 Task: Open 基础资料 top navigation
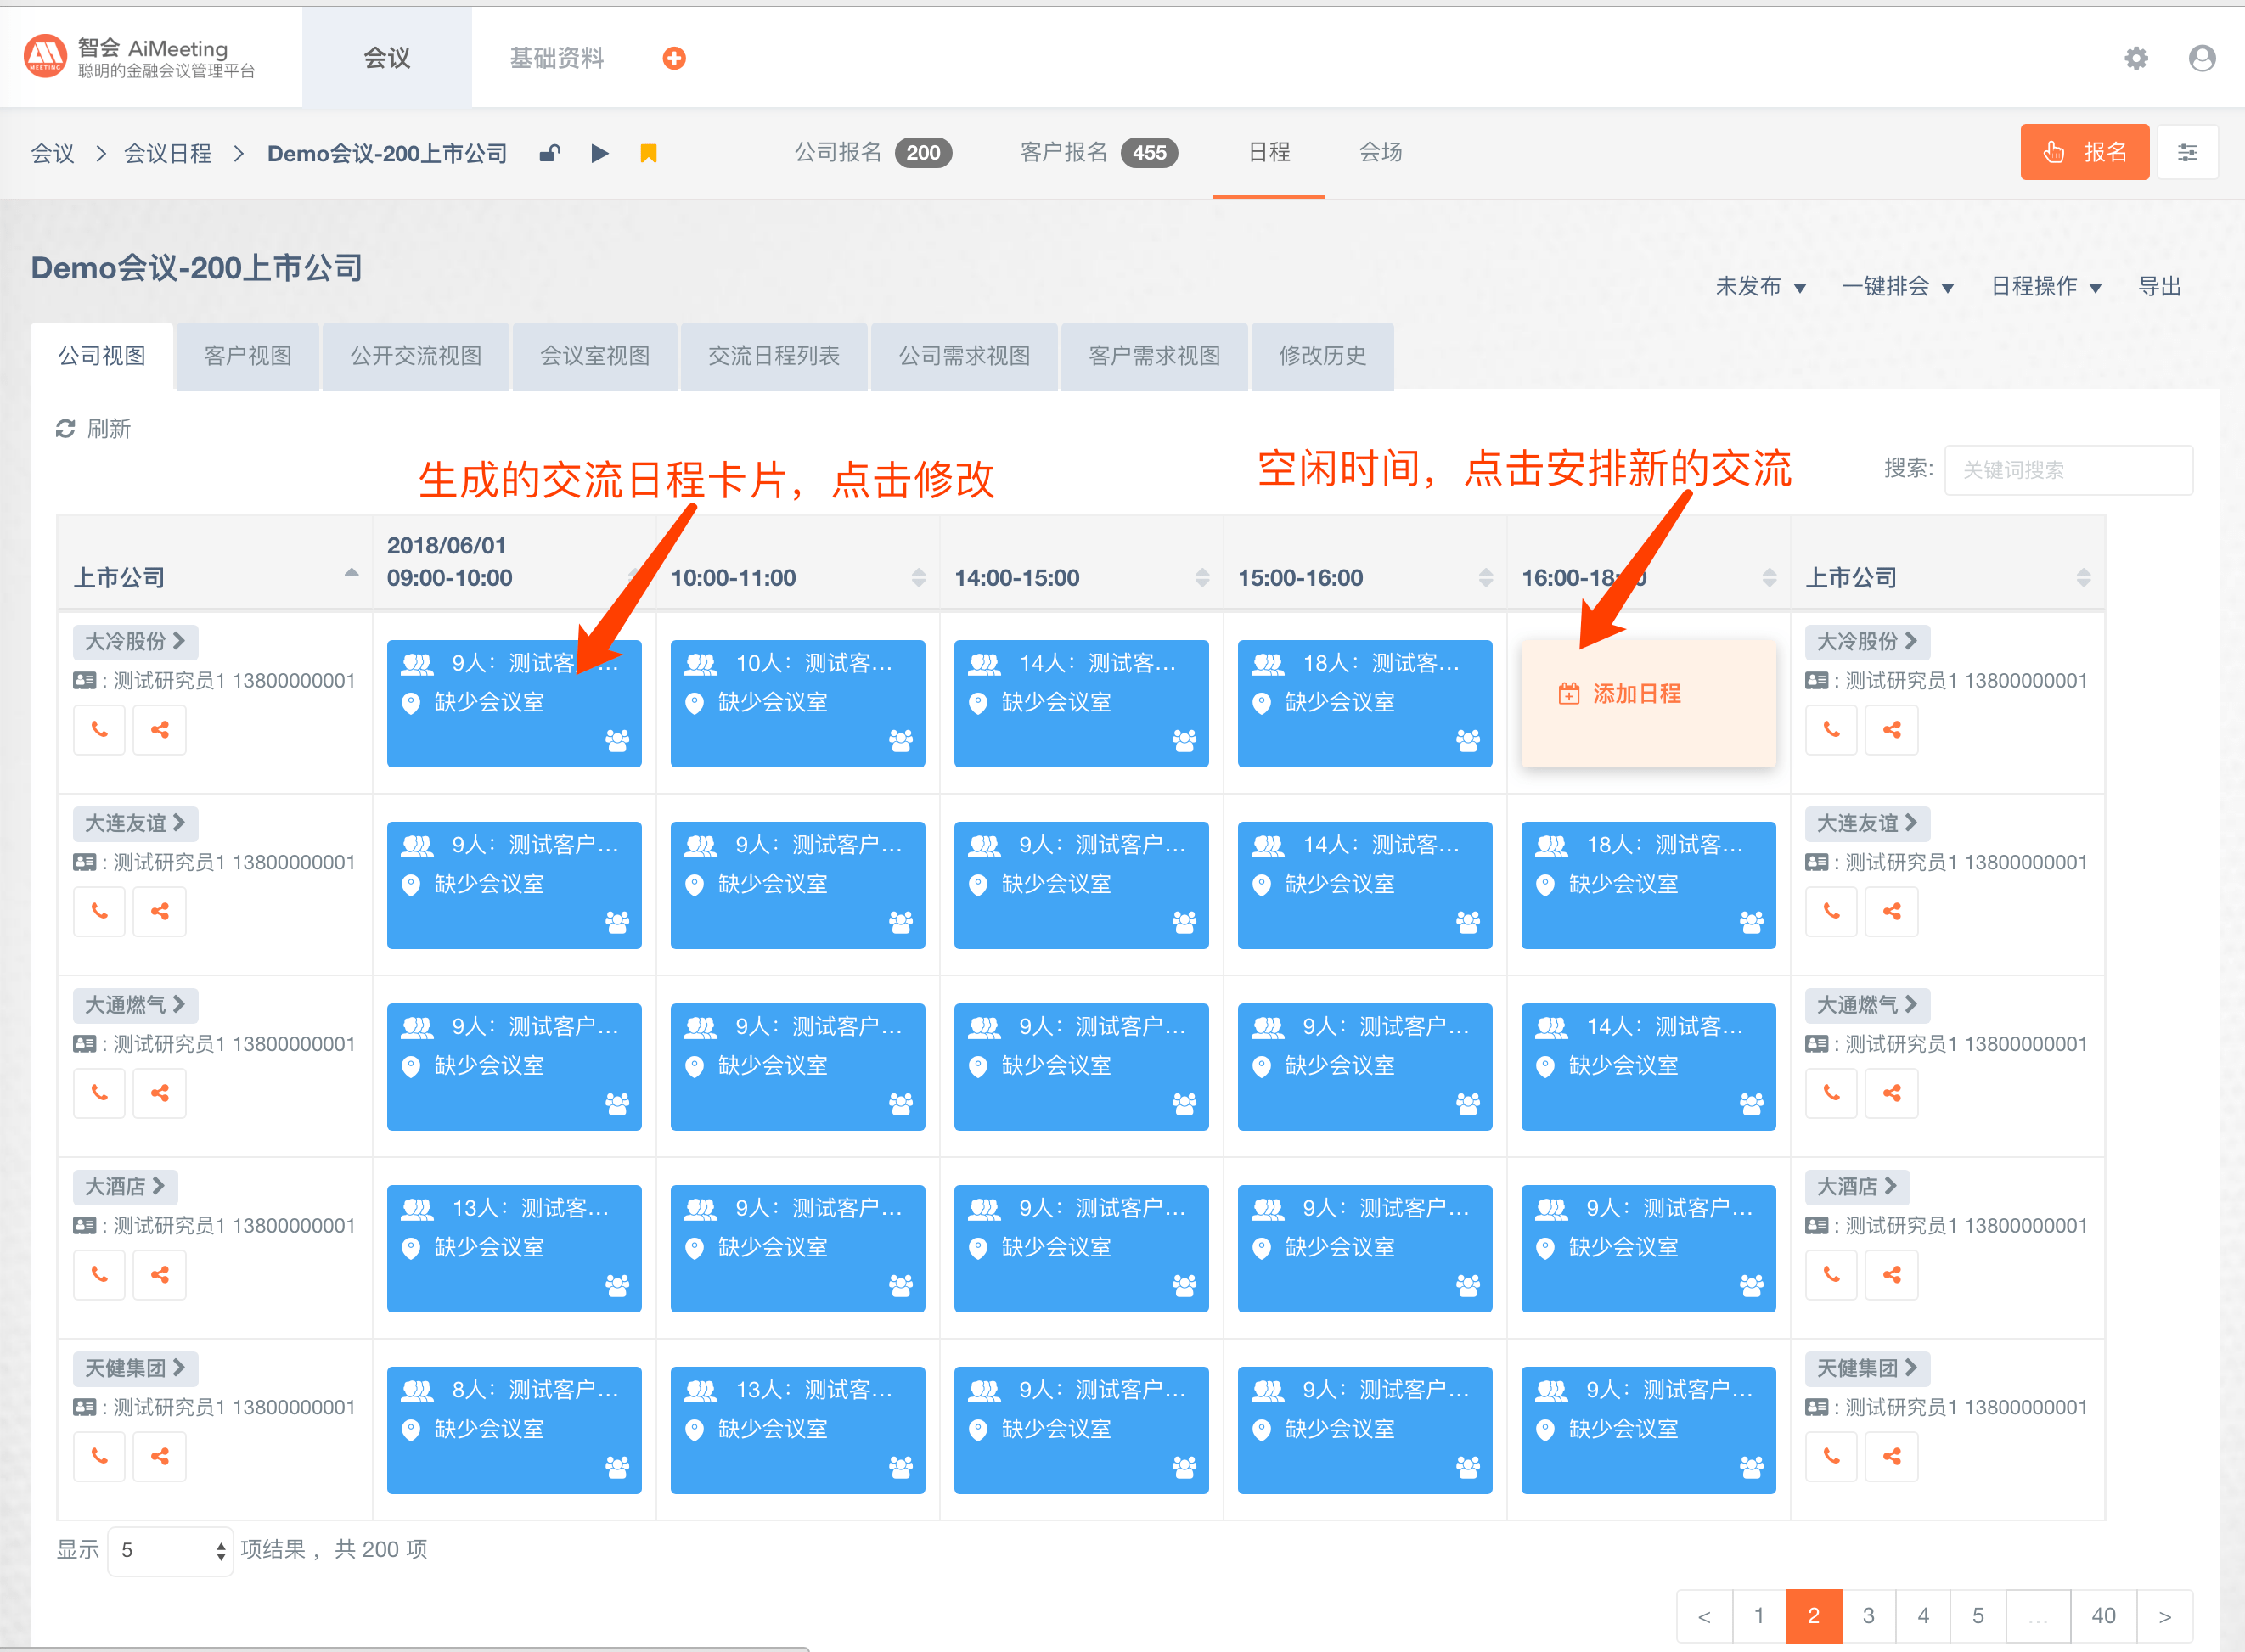(557, 58)
